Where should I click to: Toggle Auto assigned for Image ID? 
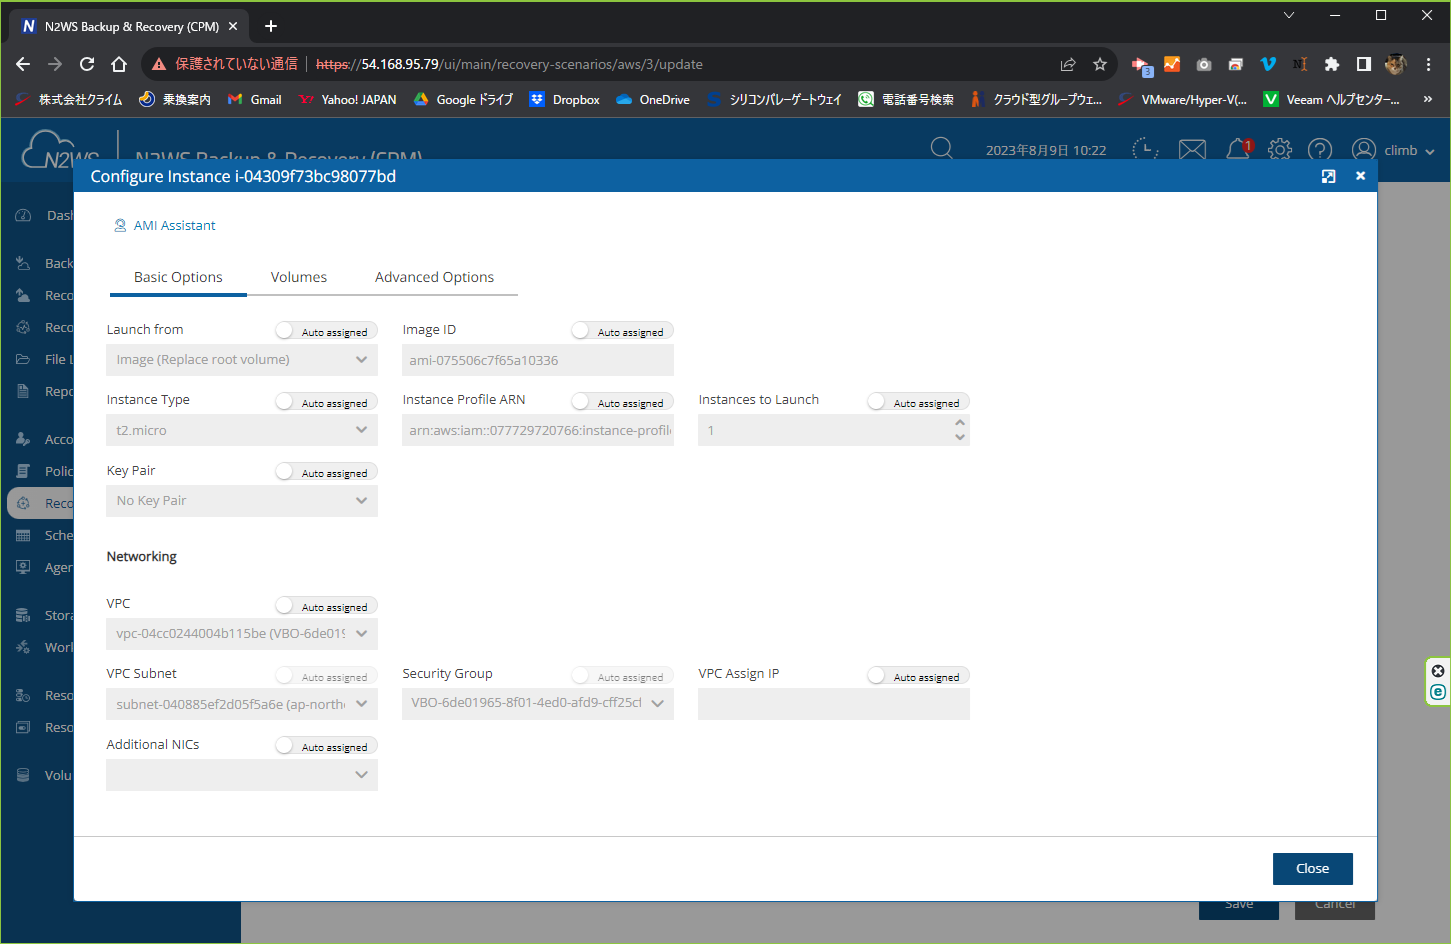620,331
